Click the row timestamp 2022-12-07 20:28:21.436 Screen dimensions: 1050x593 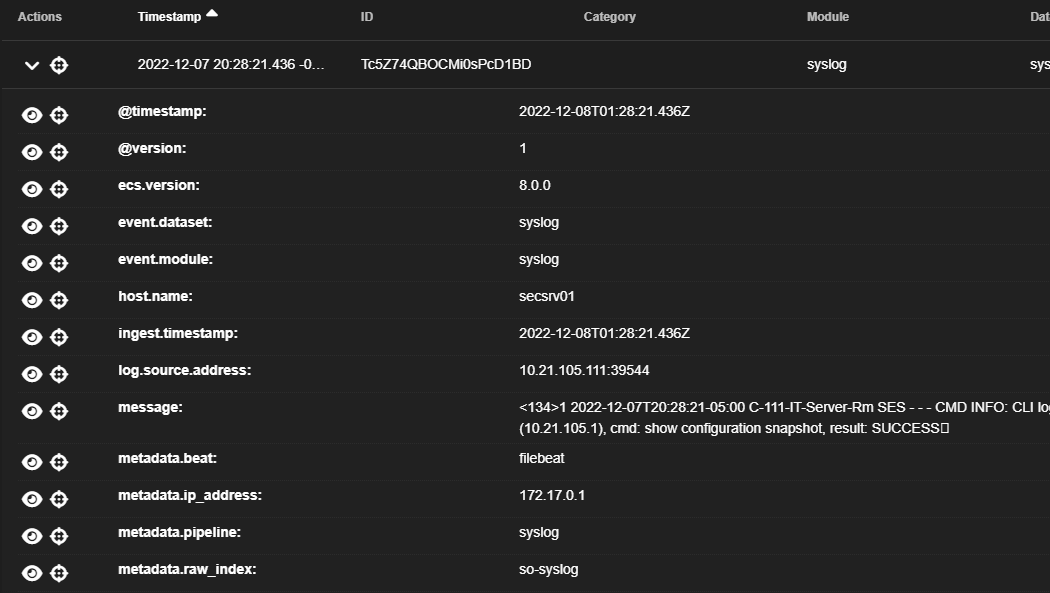coord(230,64)
